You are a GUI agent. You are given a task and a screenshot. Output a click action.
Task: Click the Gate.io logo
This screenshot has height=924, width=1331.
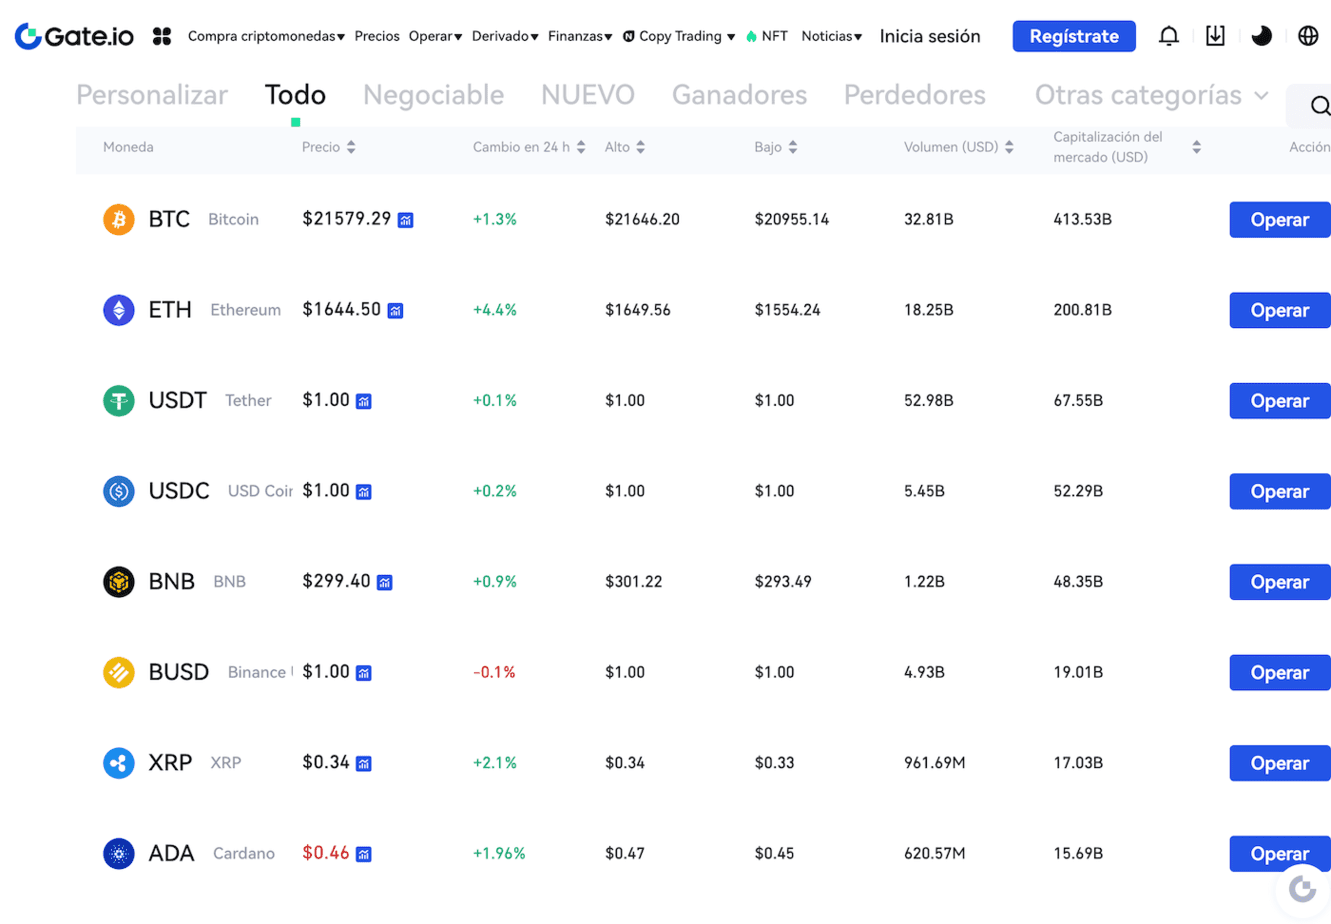(x=74, y=36)
